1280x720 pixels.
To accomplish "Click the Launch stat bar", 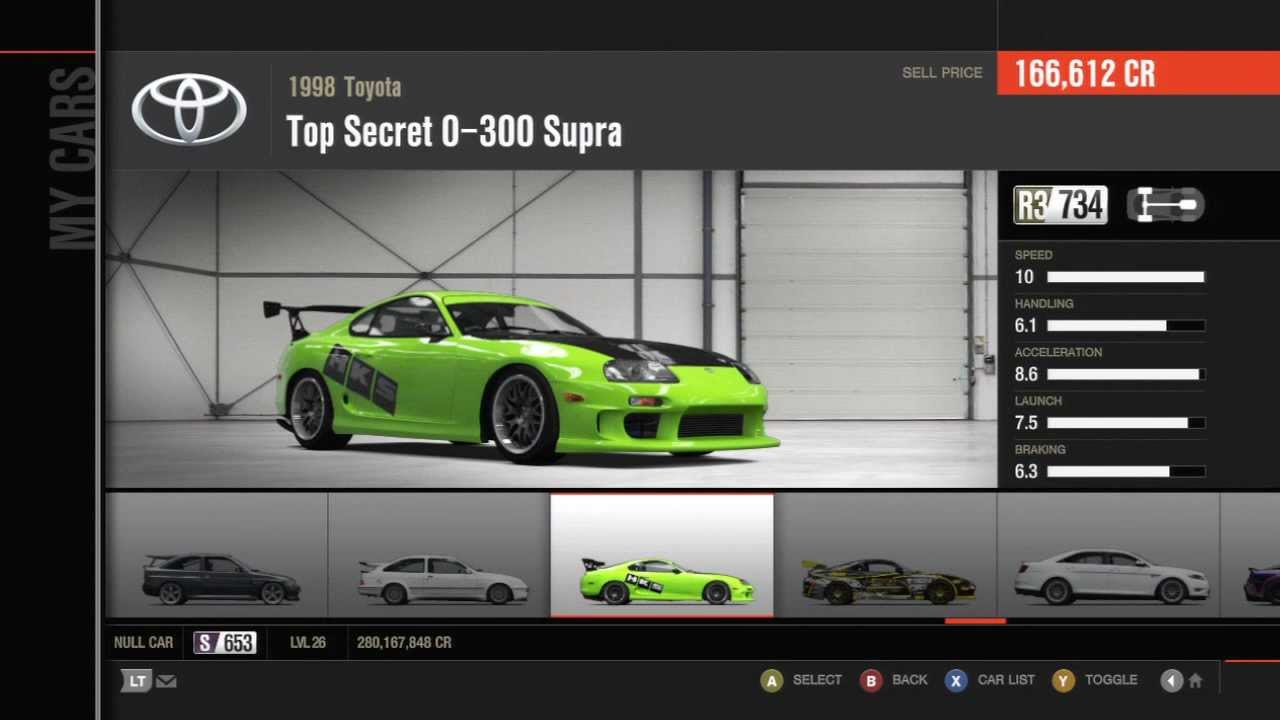I will pyautogui.click(x=1126, y=423).
